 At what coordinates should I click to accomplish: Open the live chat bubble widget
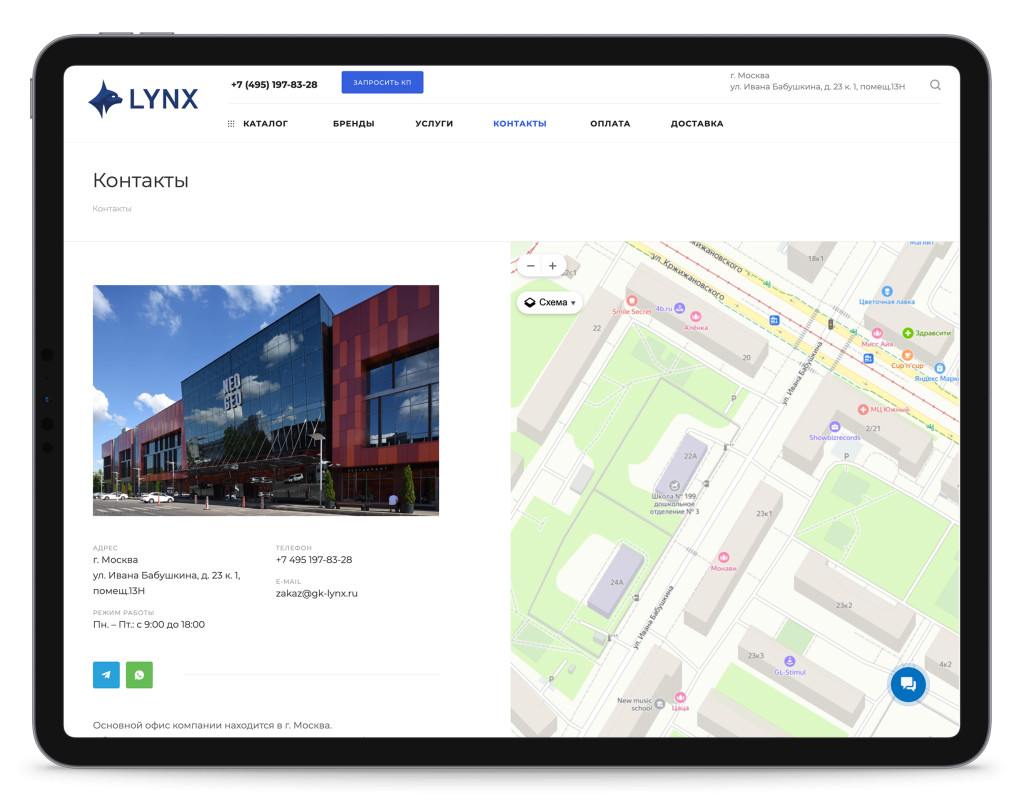[x=908, y=684]
